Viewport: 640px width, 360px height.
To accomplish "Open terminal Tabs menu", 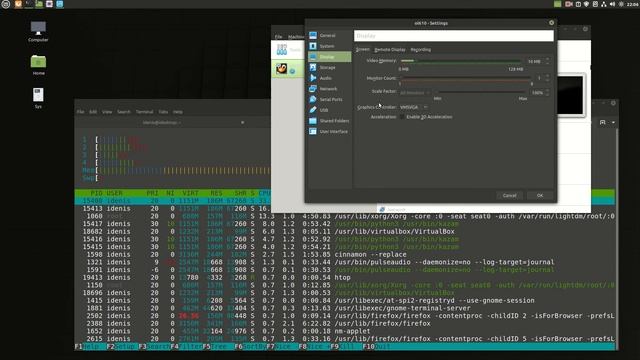I will [163, 111].
